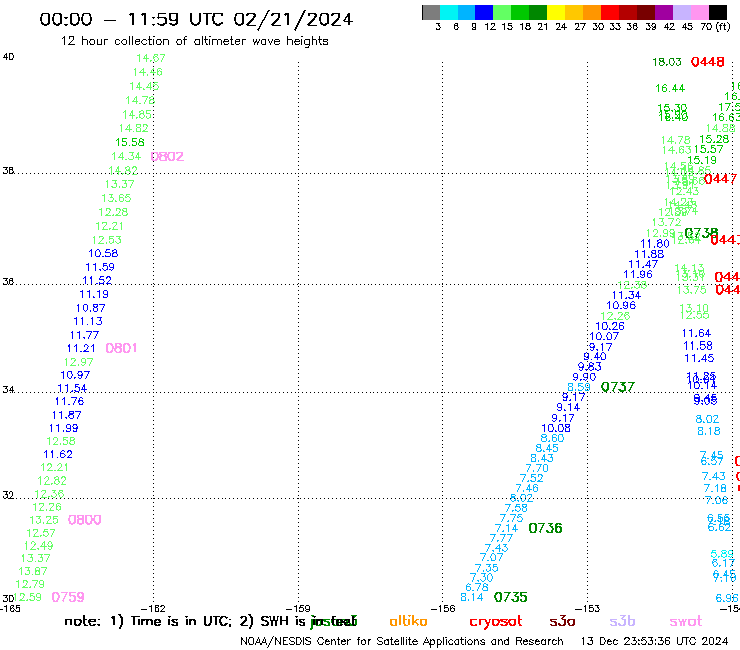740x650 pixels.
Task: Click the wave height value 15.57
Action: point(708,149)
